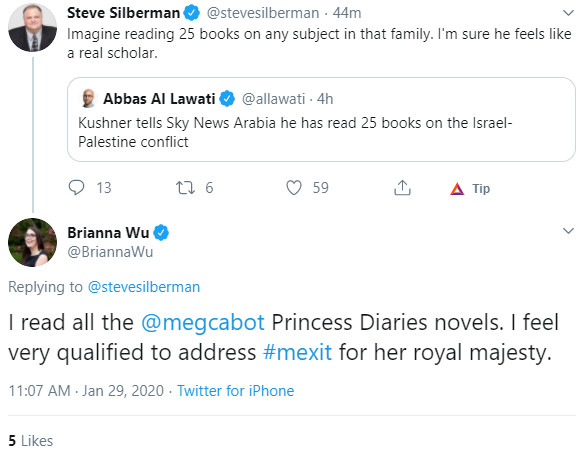View the 5 Likes list
Screen dimensions: 587x460
coord(31,441)
